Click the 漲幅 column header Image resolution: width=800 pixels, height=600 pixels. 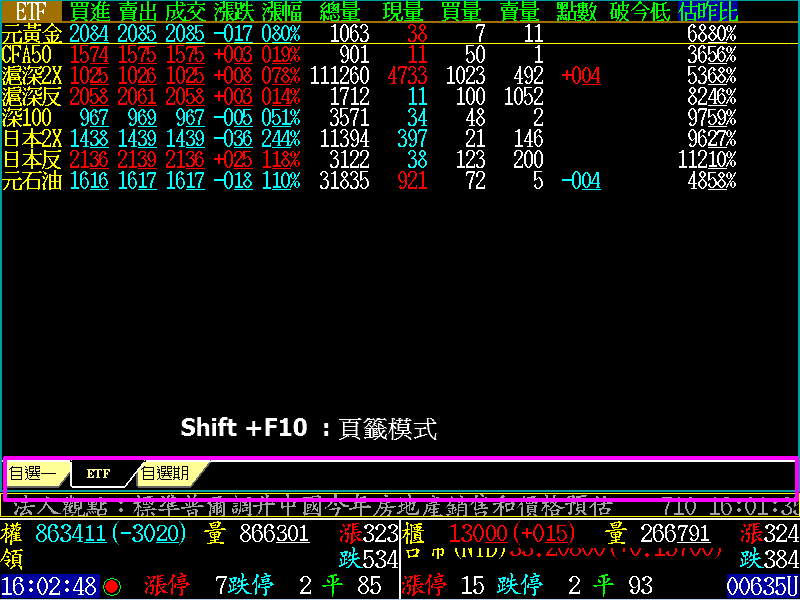point(281,11)
